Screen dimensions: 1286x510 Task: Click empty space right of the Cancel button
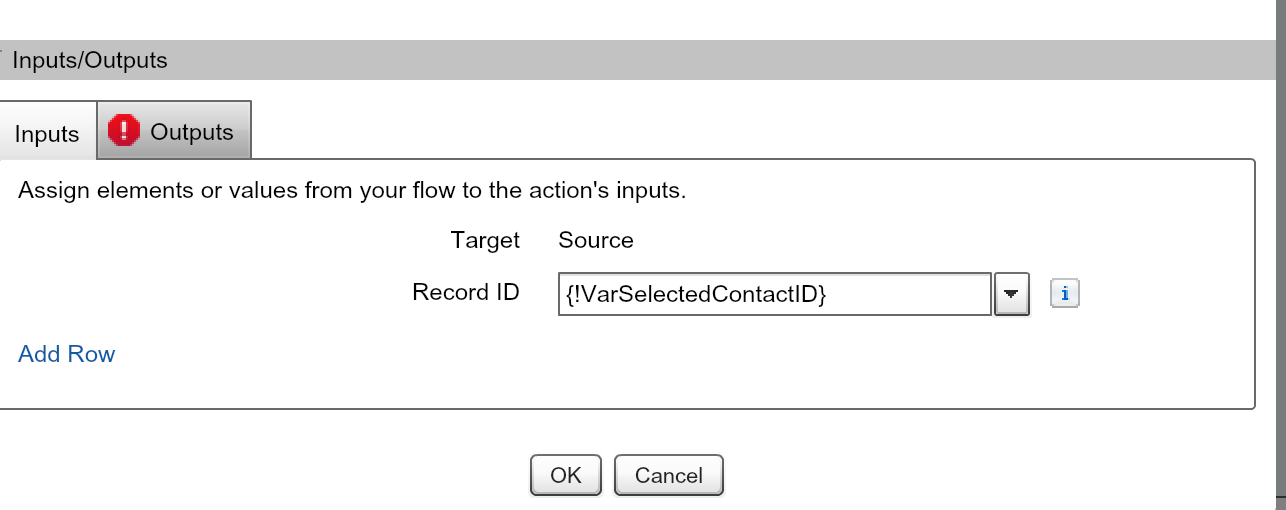(950, 475)
